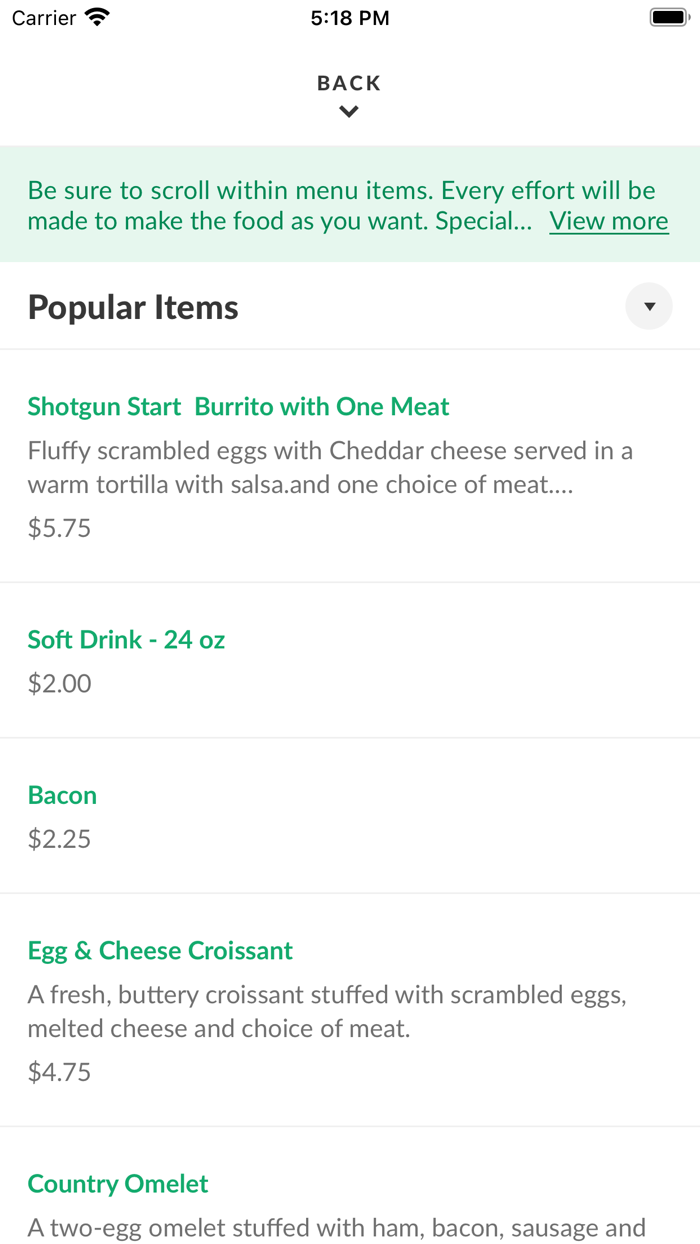The image size is (700, 1244).
Task: Tap the View more link
Action: pyautogui.click(x=608, y=220)
